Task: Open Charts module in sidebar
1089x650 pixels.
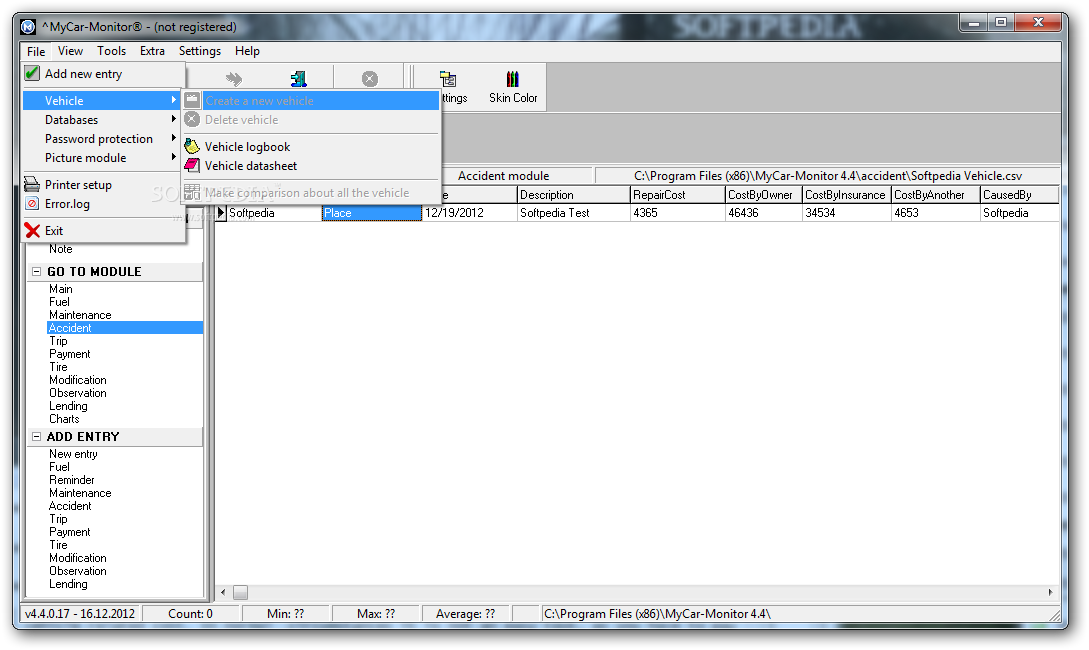Action: pyautogui.click(x=64, y=419)
